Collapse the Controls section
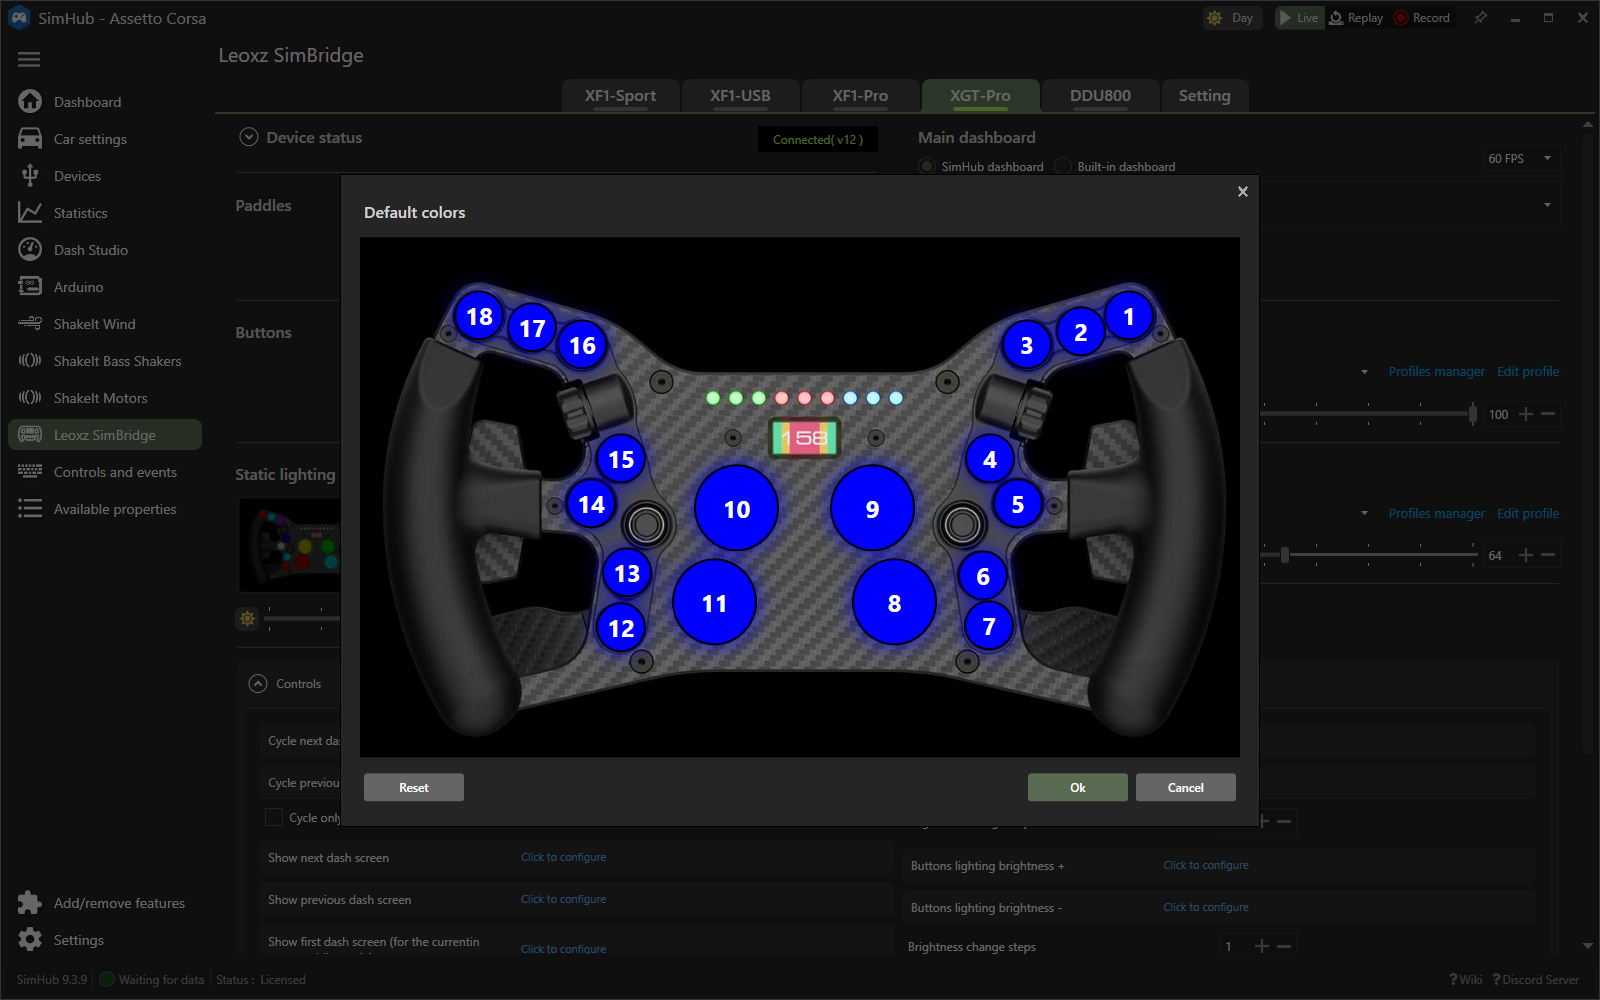This screenshot has height=1000, width=1600. click(x=258, y=684)
